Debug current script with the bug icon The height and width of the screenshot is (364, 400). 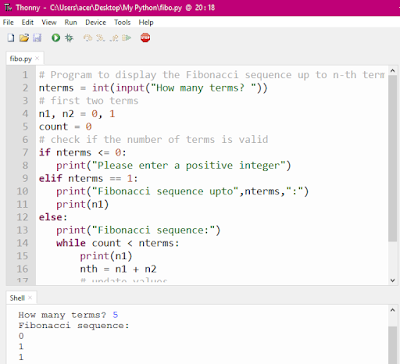[x=69, y=38]
